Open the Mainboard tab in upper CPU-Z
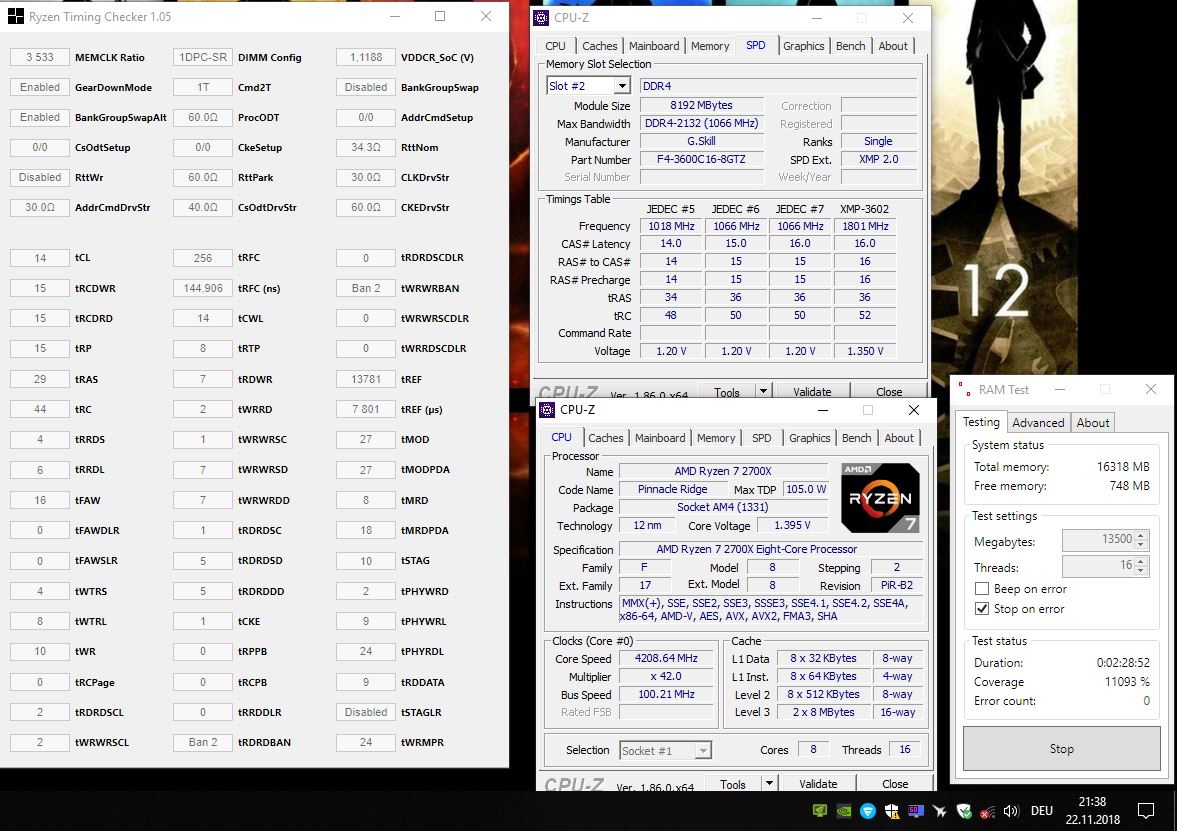 click(654, 46)
